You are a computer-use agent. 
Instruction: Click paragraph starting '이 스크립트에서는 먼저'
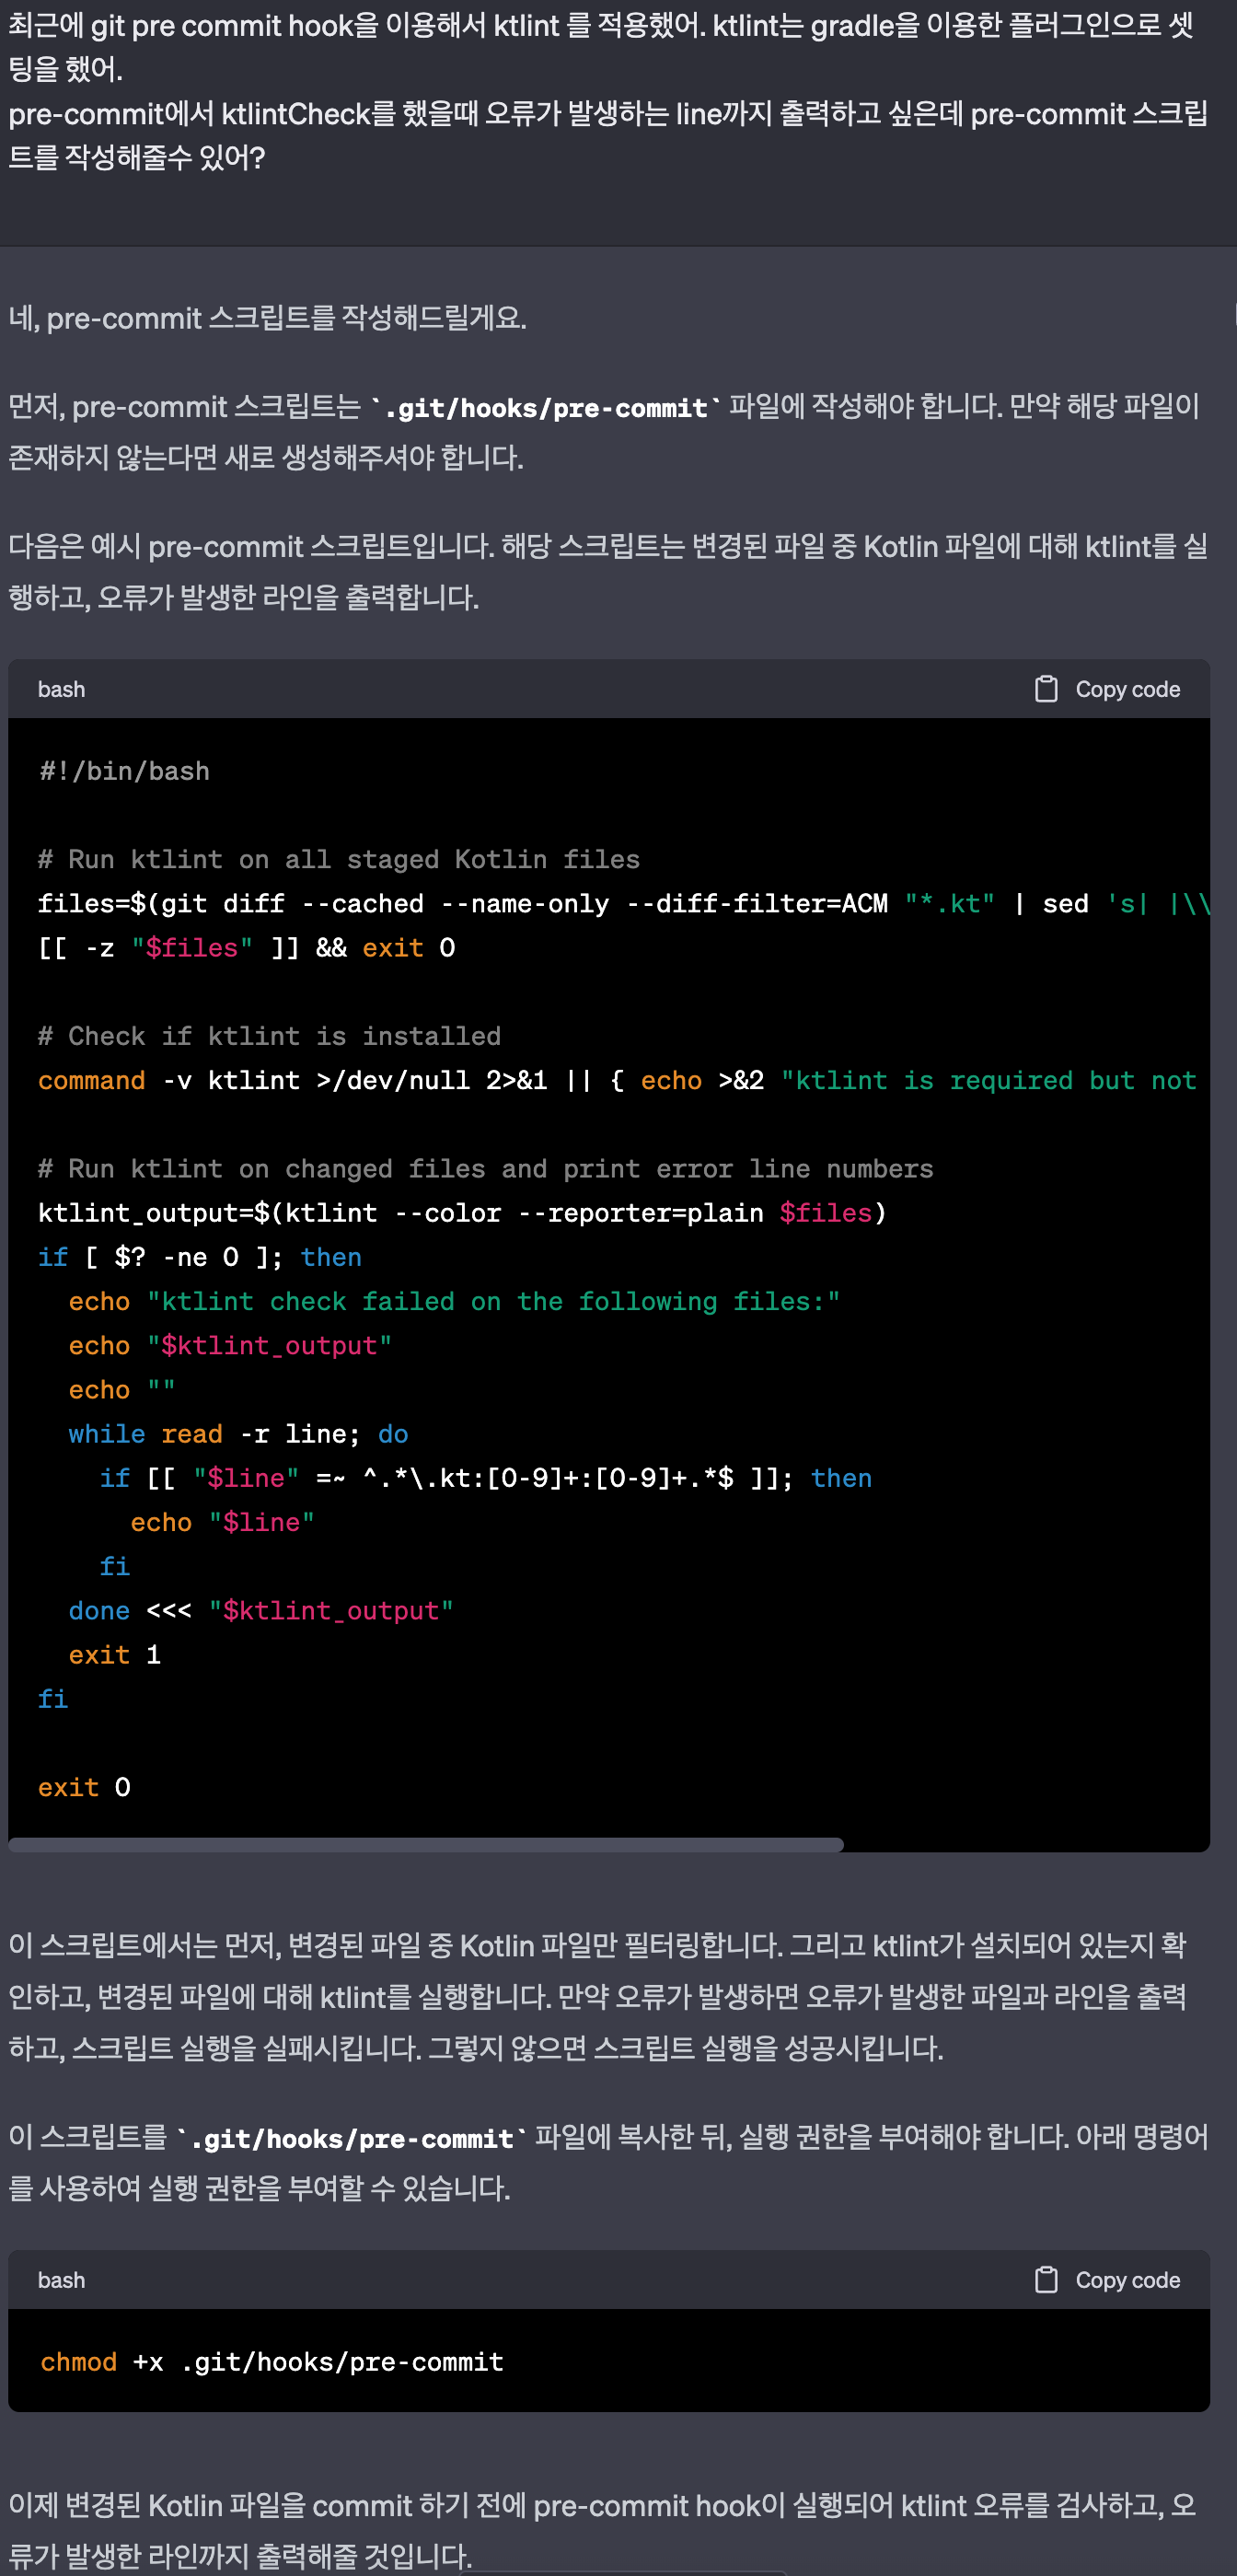599,1996
